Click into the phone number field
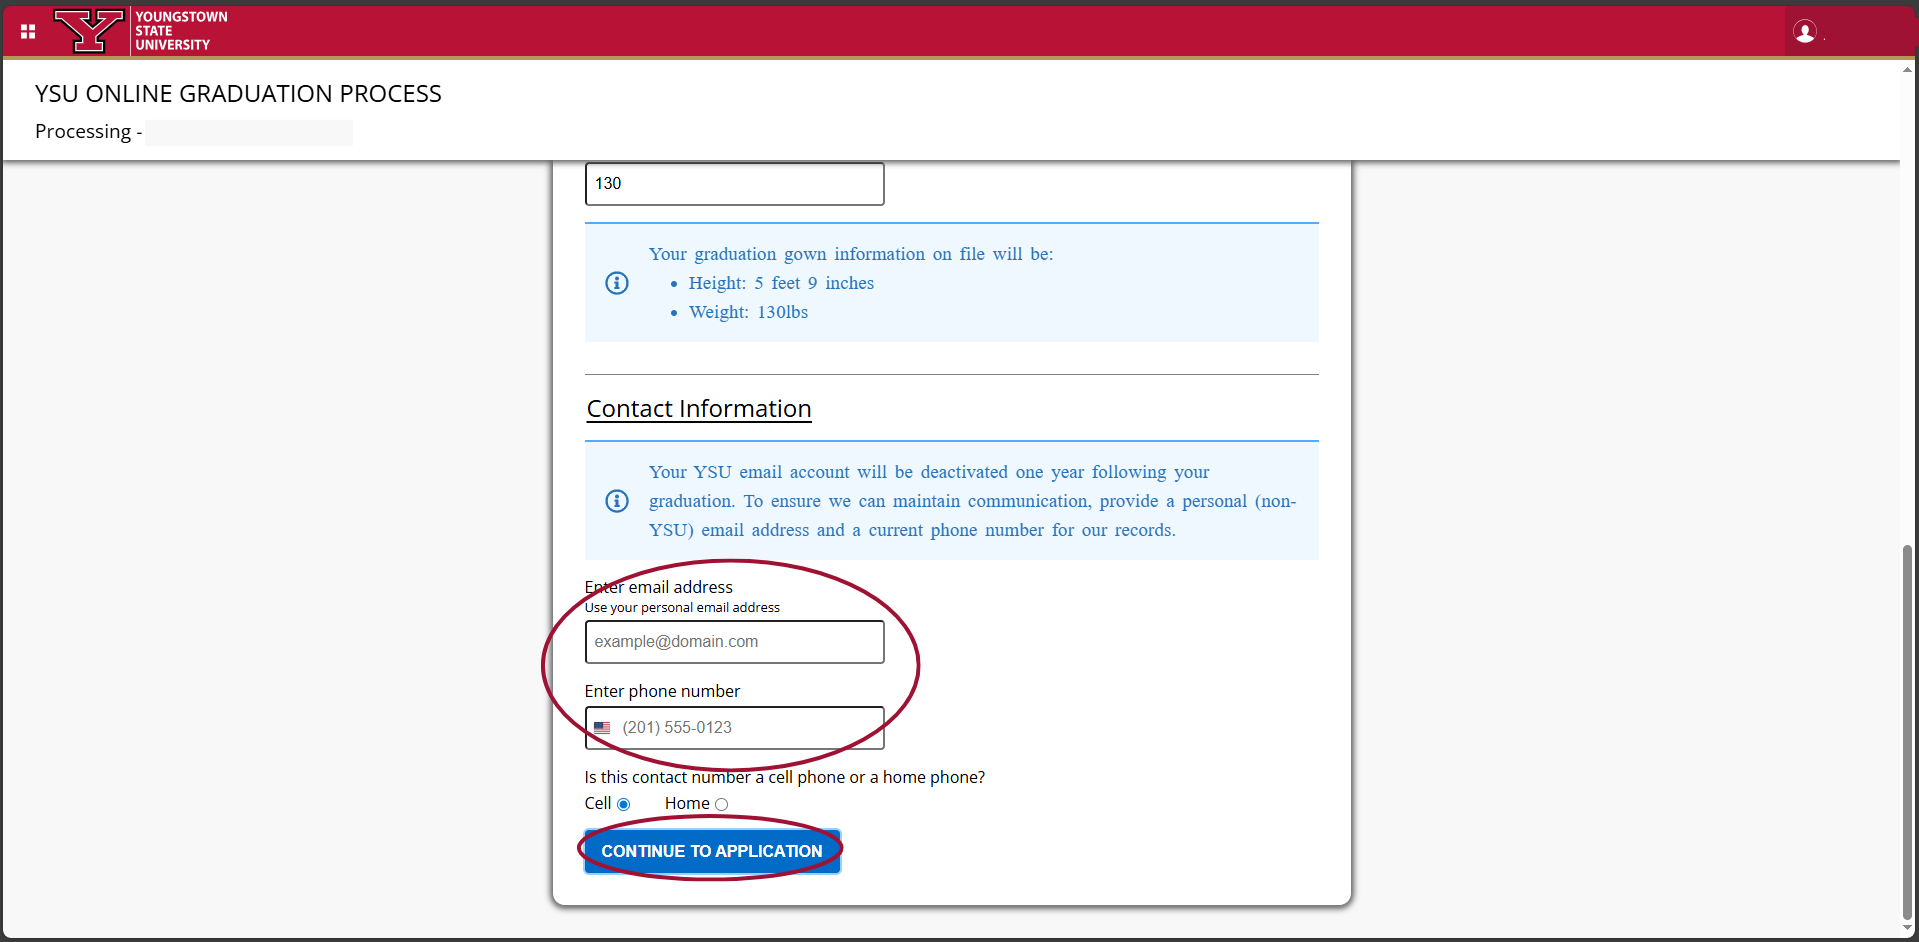The height and width of the screenshot is (942, 1919). [x=750, y=728]
